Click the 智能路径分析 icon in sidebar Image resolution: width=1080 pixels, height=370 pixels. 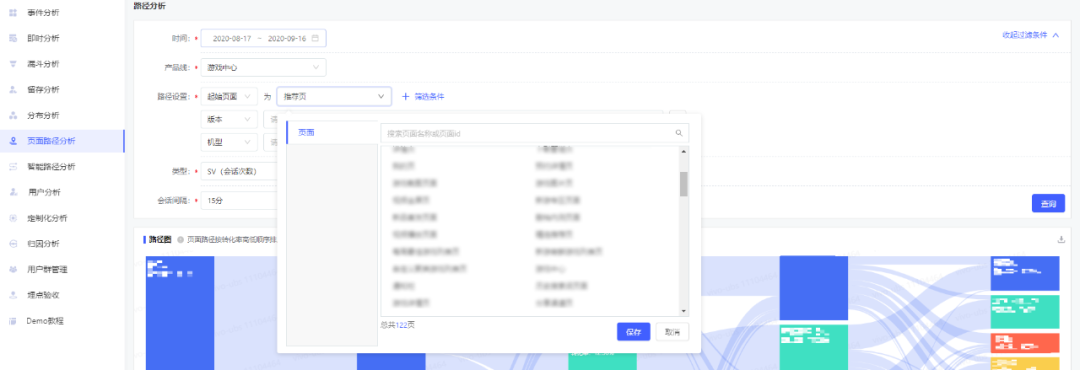[12, 166]
